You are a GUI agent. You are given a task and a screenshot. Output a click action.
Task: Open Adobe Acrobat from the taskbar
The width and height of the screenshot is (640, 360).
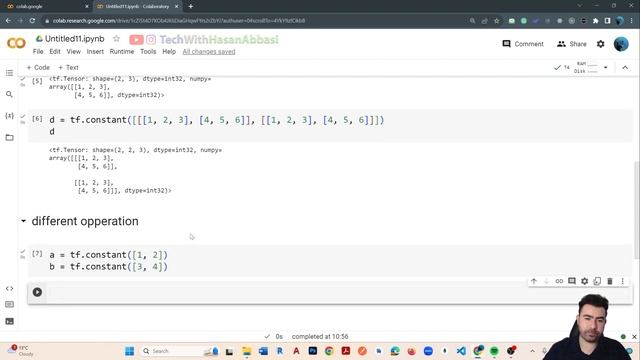click(x=346, y=351)
